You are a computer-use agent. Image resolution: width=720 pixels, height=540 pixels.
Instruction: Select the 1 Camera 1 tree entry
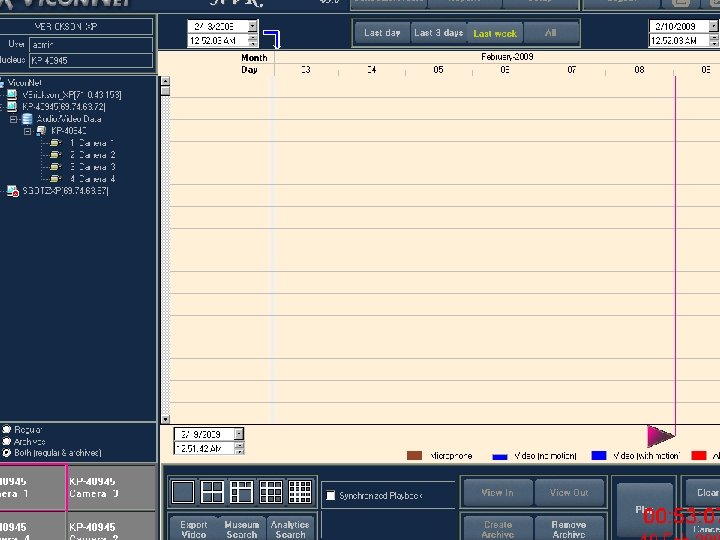[92, 143]
